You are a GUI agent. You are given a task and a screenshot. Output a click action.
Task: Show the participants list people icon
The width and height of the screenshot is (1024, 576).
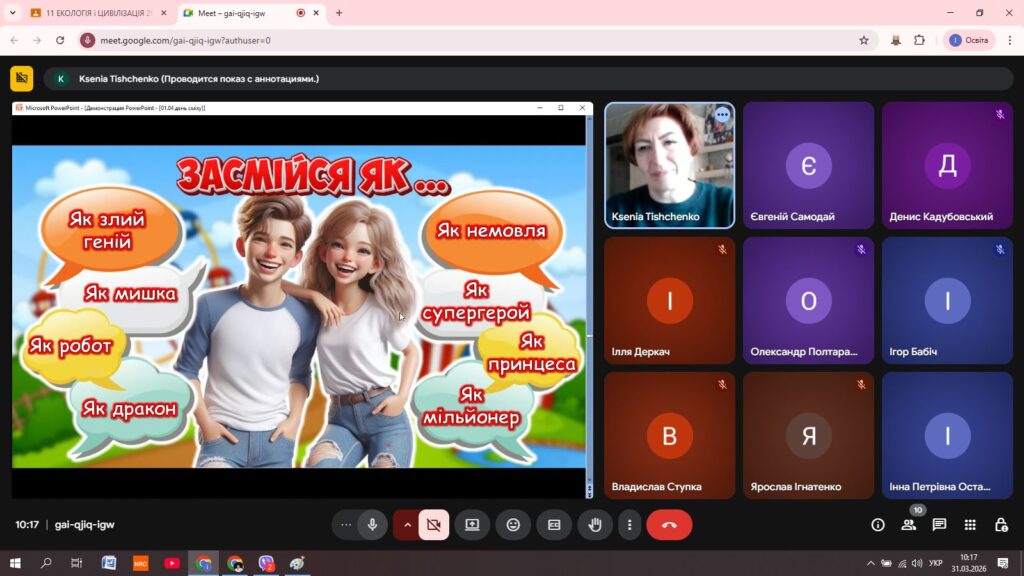tap(908, 525)
